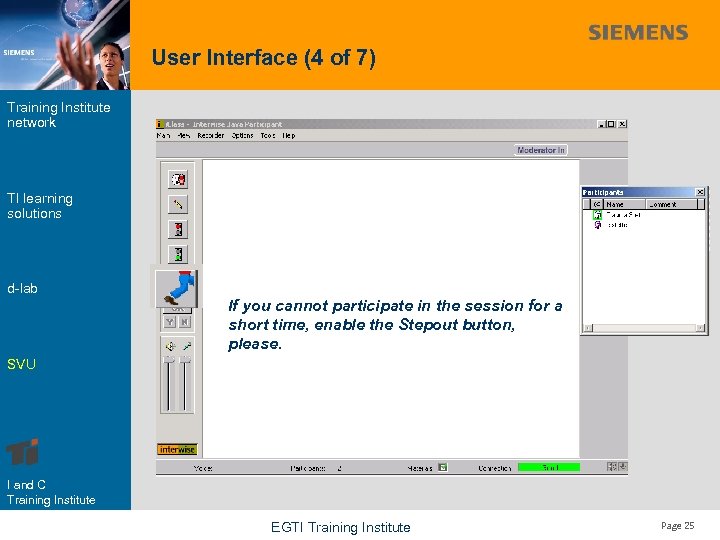Image resolution: width=720 pixels, height=540 pixels.
Task: Click the purple icon of the second participant
Action: pos(597,225)
